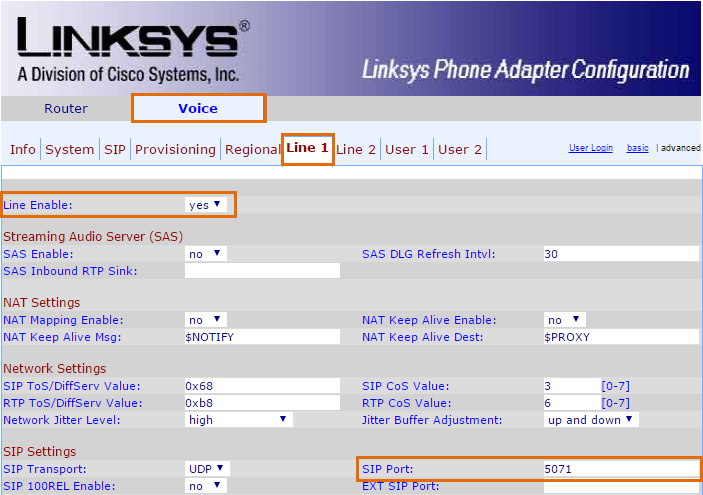Click the SIP Port field
This screenshot has width=703, height=495.
(621, 469)
